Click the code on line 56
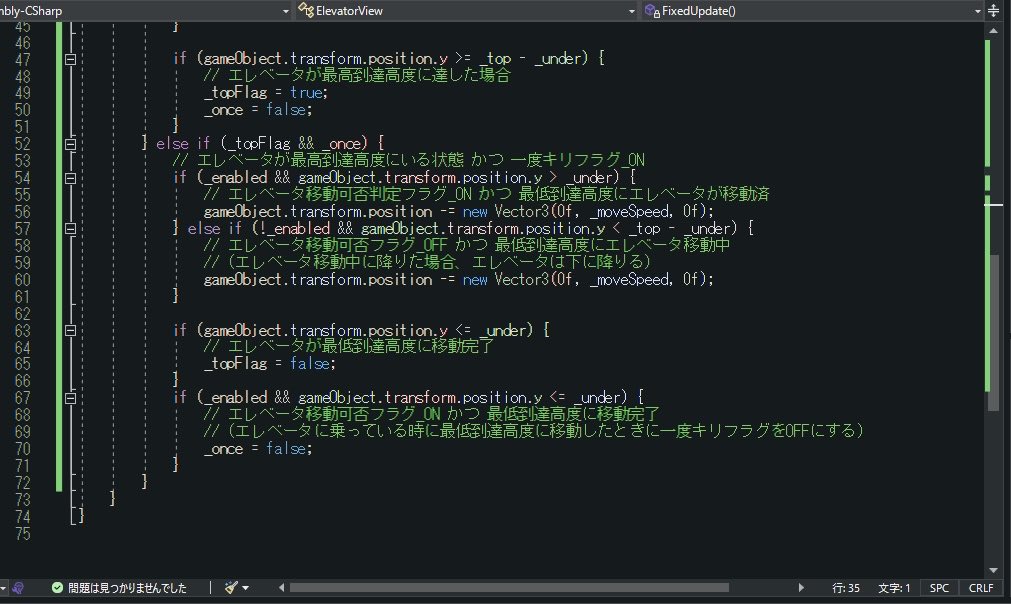The height and width of the screenshot is (604, 1011). tap(459, 211)
